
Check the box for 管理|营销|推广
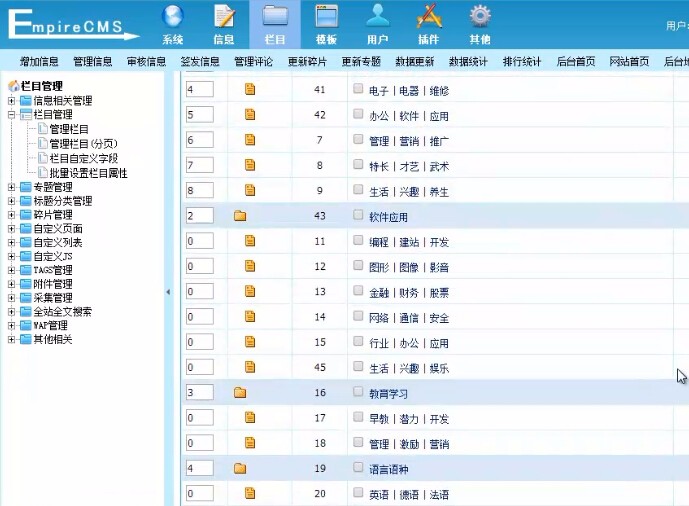358,139
